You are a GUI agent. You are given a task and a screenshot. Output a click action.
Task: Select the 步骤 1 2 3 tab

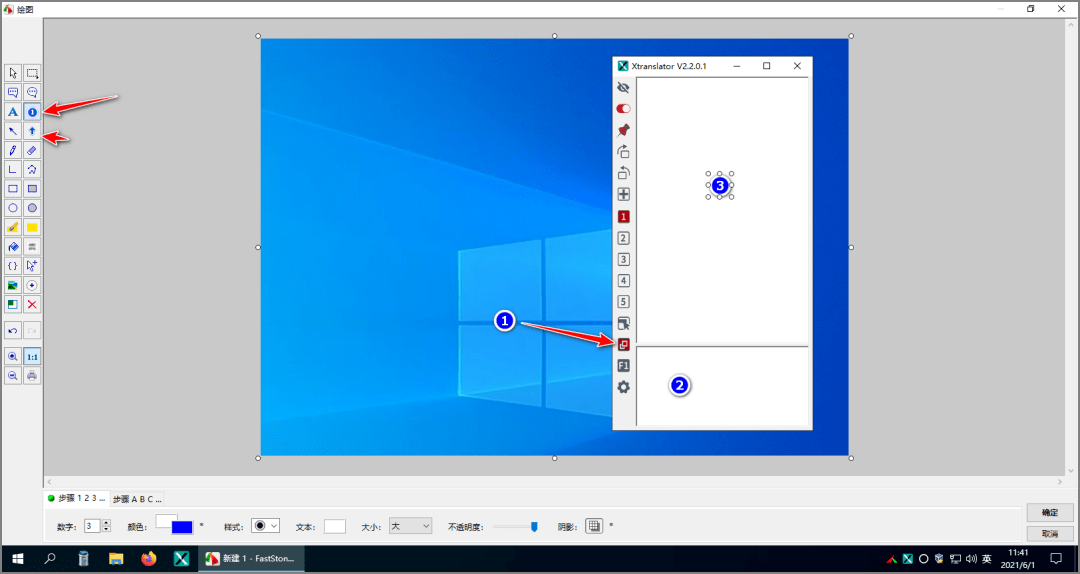[76, 498]
